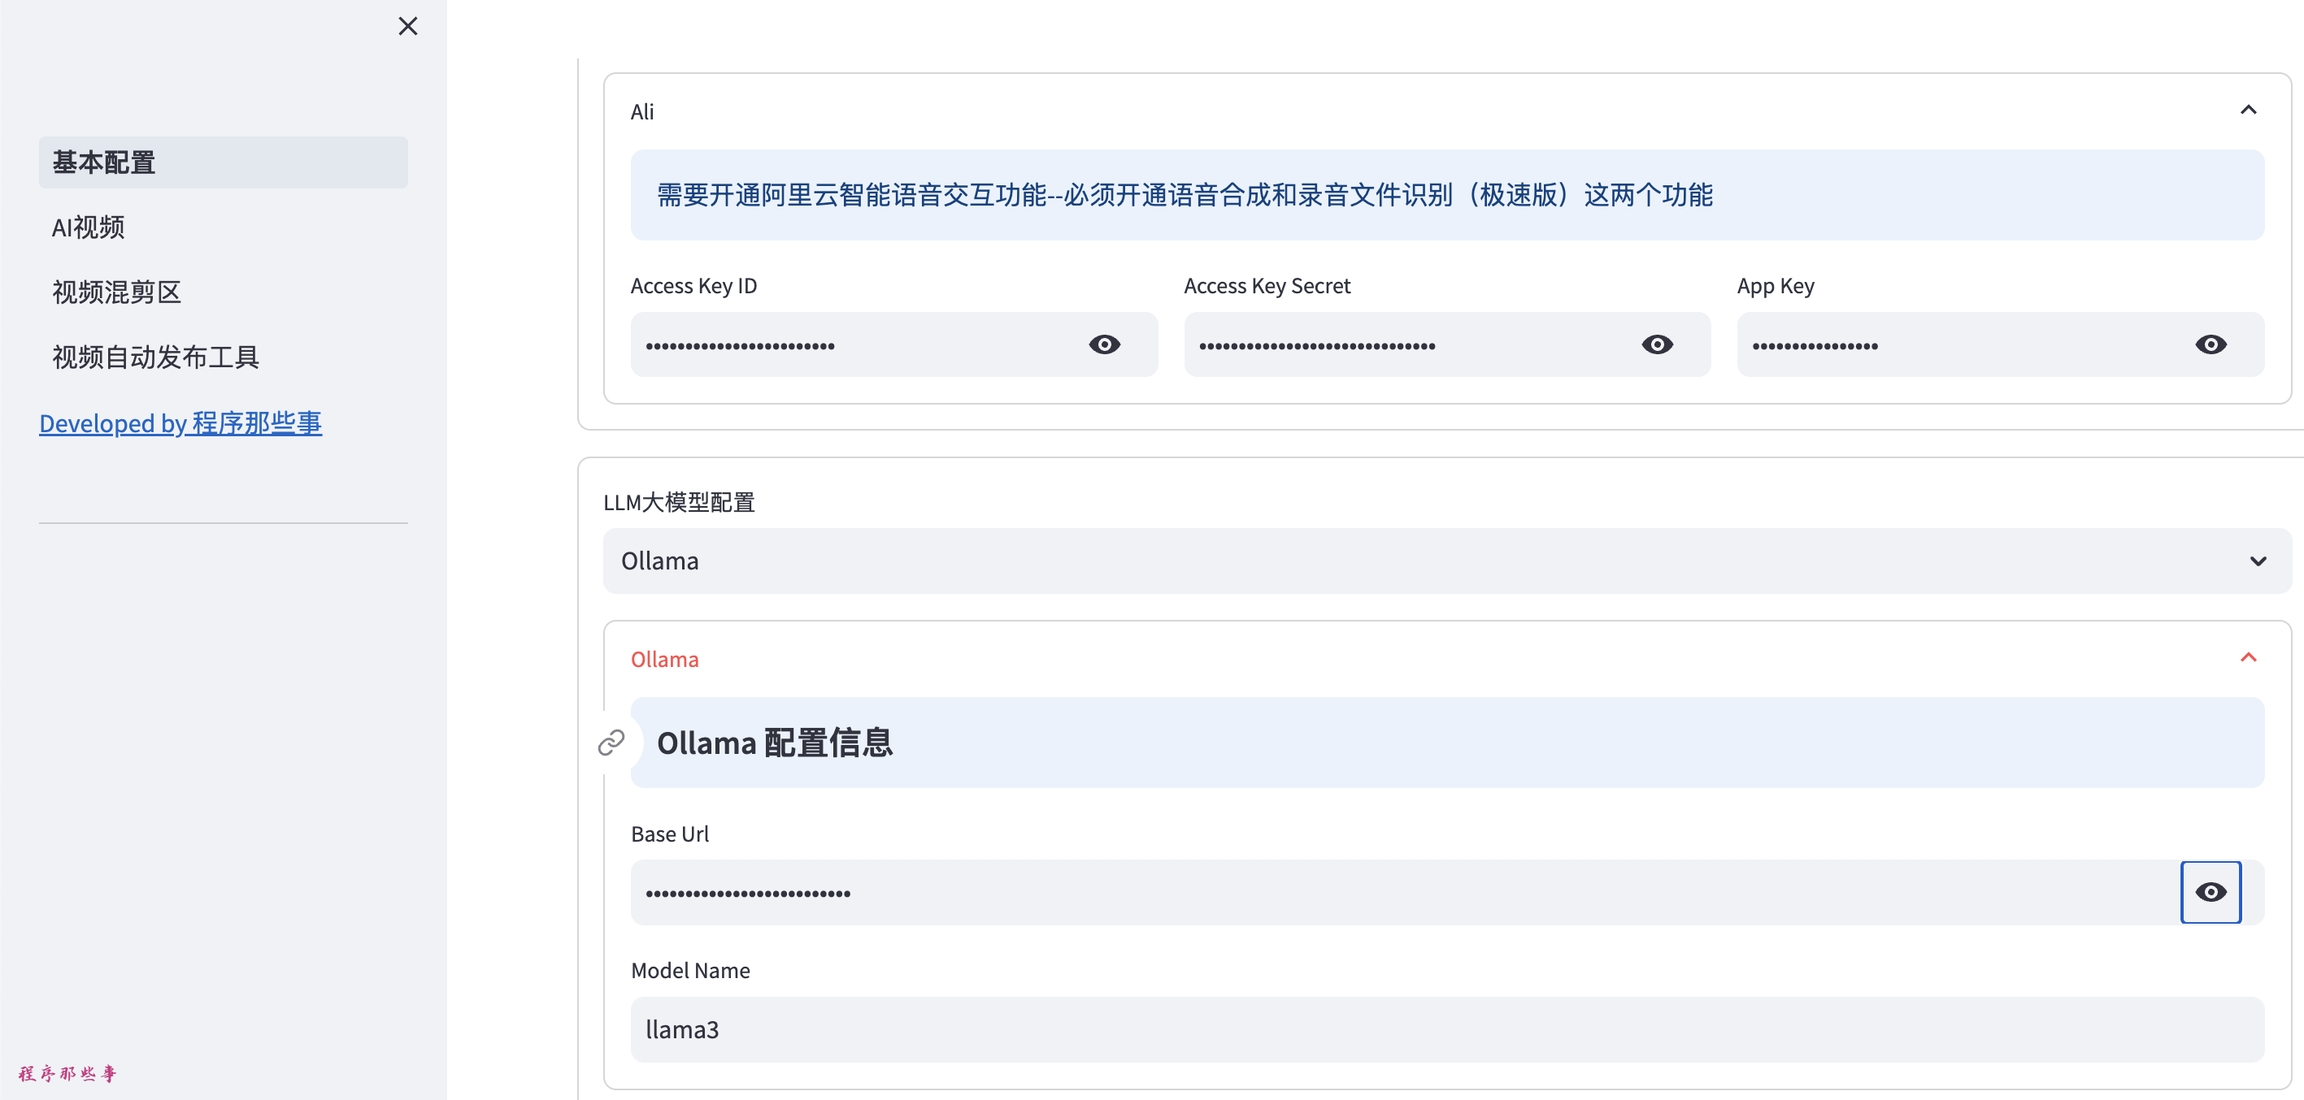Toggle visibility of the App Key

(x=2210, y=345)
